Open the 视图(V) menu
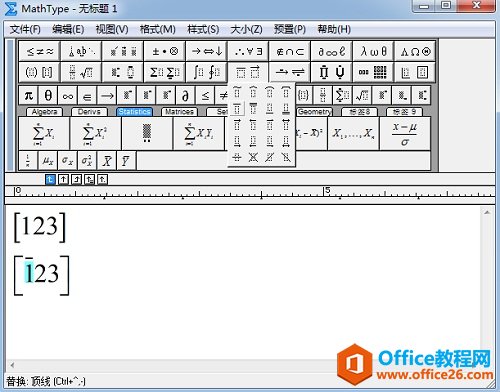The width and height of the screenshot is (500, 392). (112, 29)
